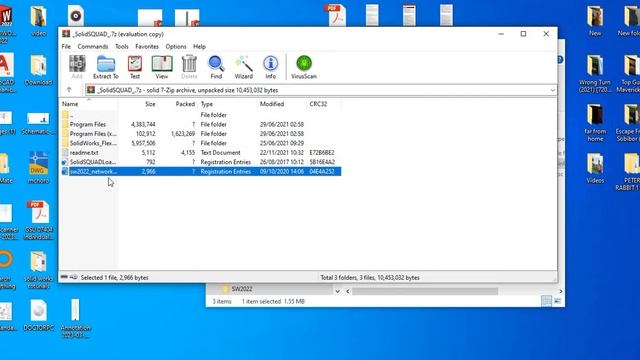The width and height of the screenshot is (640, 360).
Task: Select the SolidWorks_Flex... folder row
Action: coord(201,143)
